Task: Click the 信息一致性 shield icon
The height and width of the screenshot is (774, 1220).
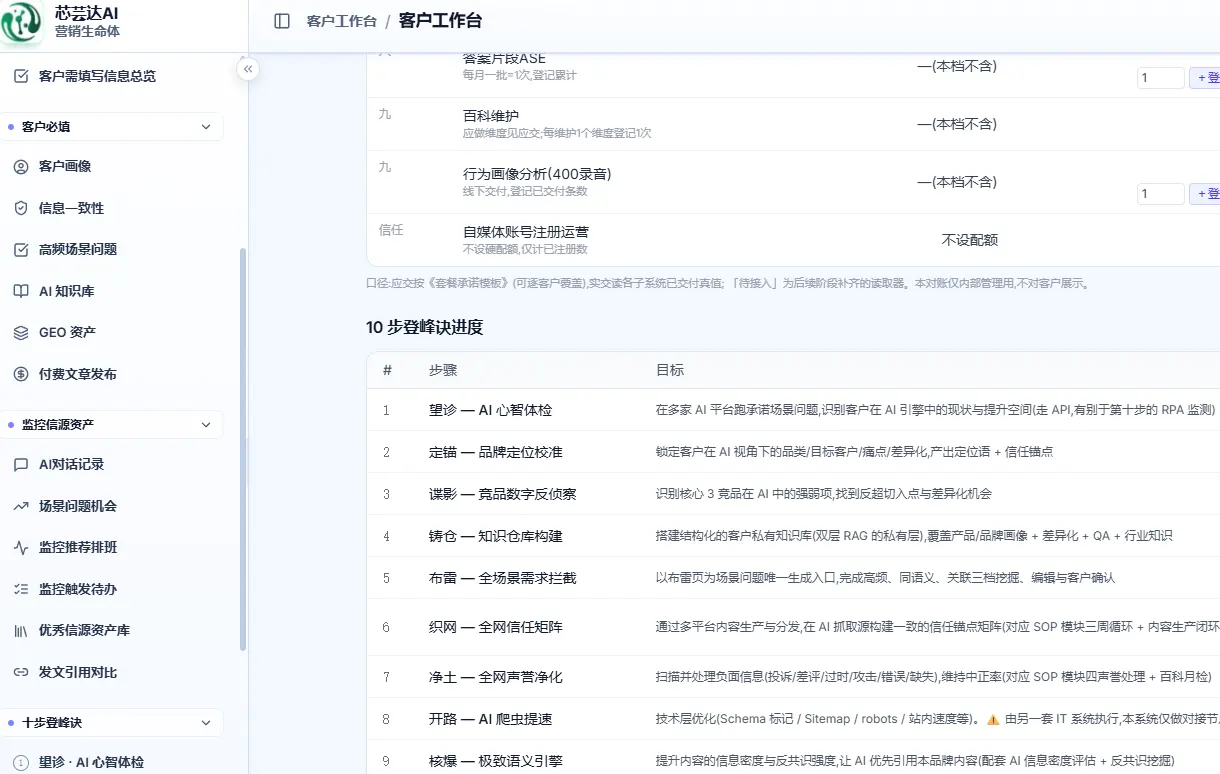Action: click(21, 208)
